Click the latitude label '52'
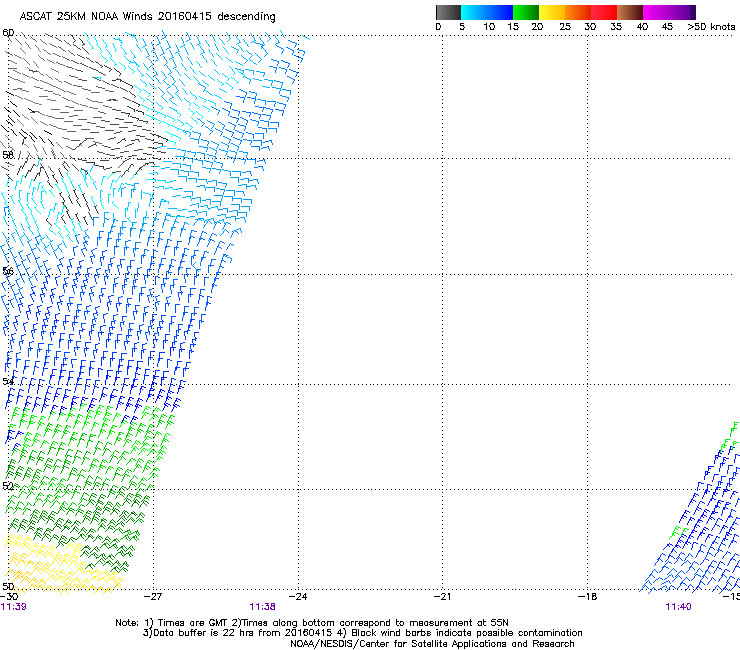The width and height of the screenshot is (740, 650). (8, 486)
